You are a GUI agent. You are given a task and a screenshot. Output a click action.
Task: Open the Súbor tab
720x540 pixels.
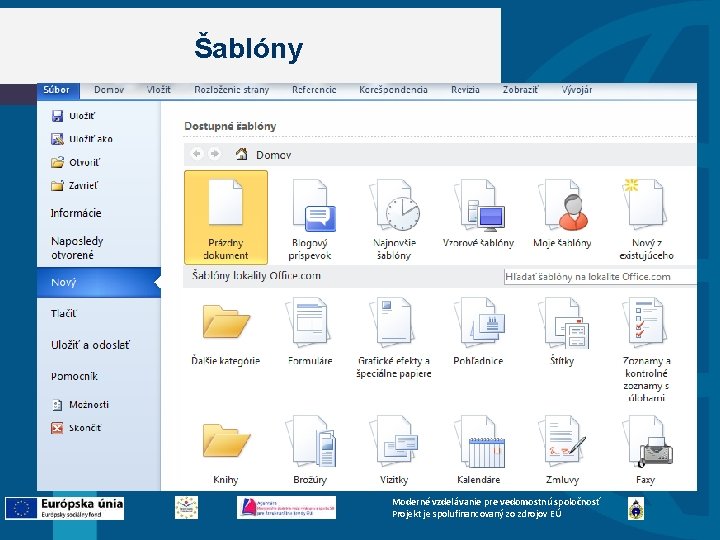pyautogui.click(x=57, y=90)
